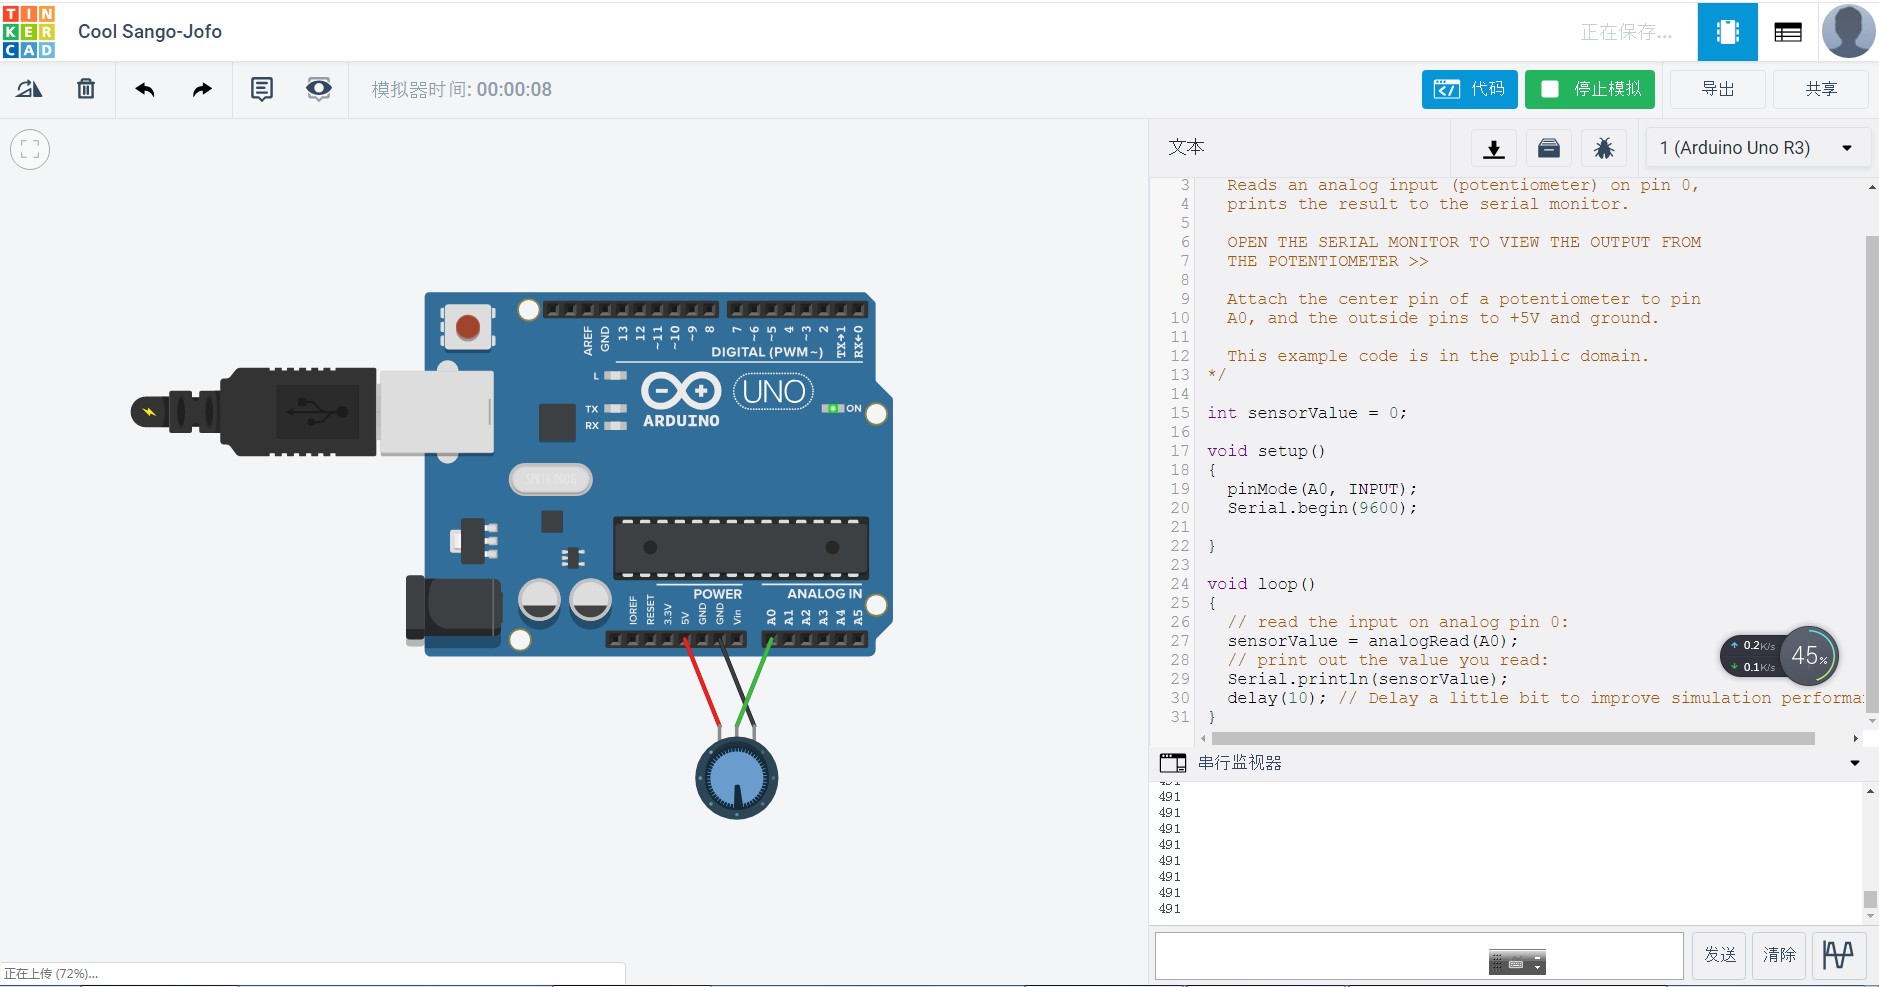Screen dimensions: 1879x987
Task: Switch to component list view tab
Action: pyautogui.click(x=1788, y=32)
